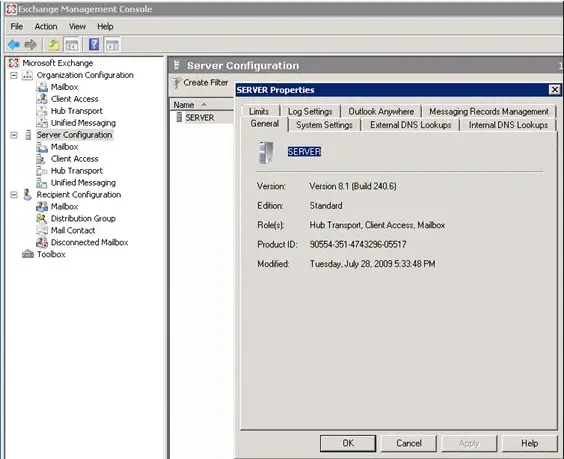Screen dimensions: 564x459
Task: Click the Help button in Properties dialog
Action: pos(529,443)
